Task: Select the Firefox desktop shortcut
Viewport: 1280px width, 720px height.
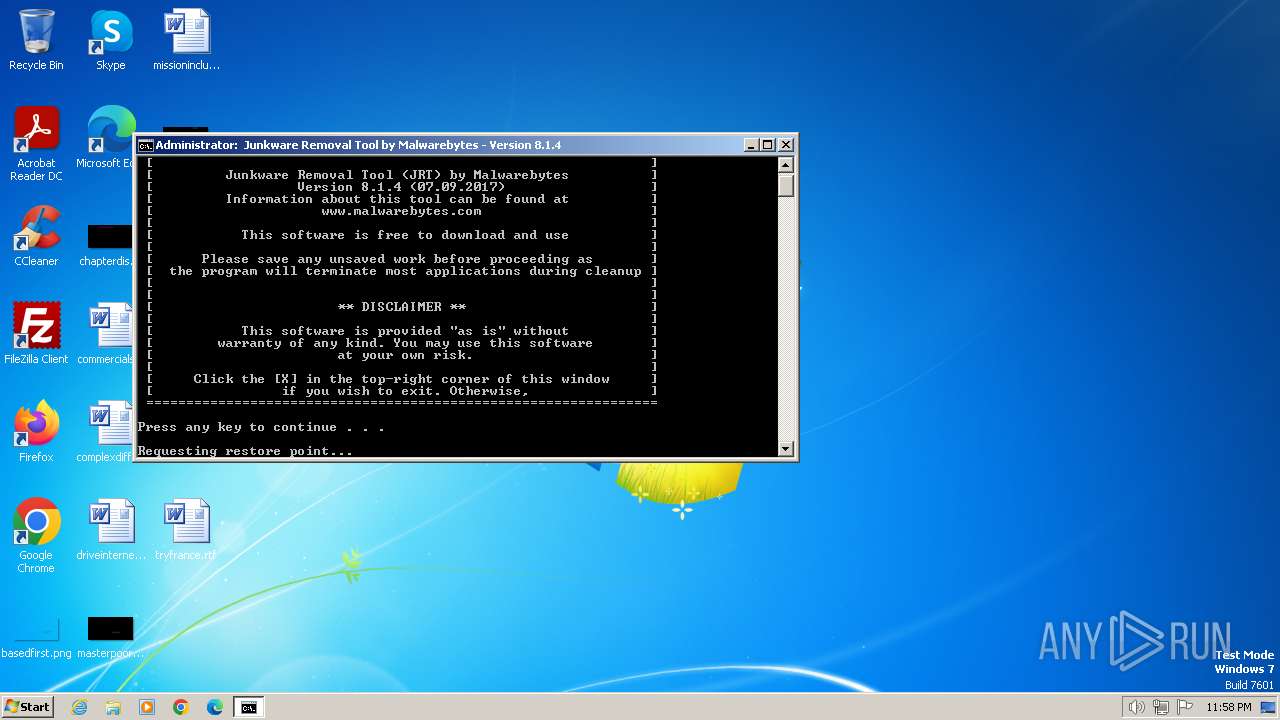Action: [x=36, y=432]
